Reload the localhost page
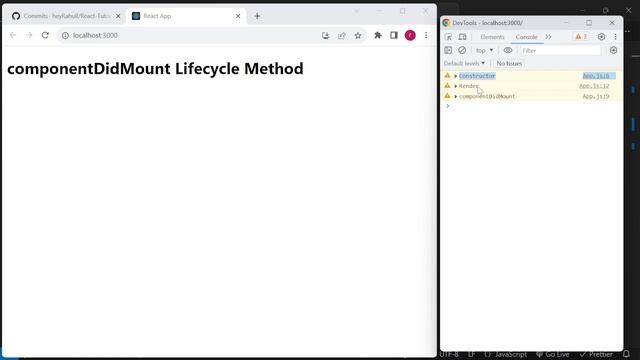640x360 pixels. pyautogui.click(x=45, y=36)
